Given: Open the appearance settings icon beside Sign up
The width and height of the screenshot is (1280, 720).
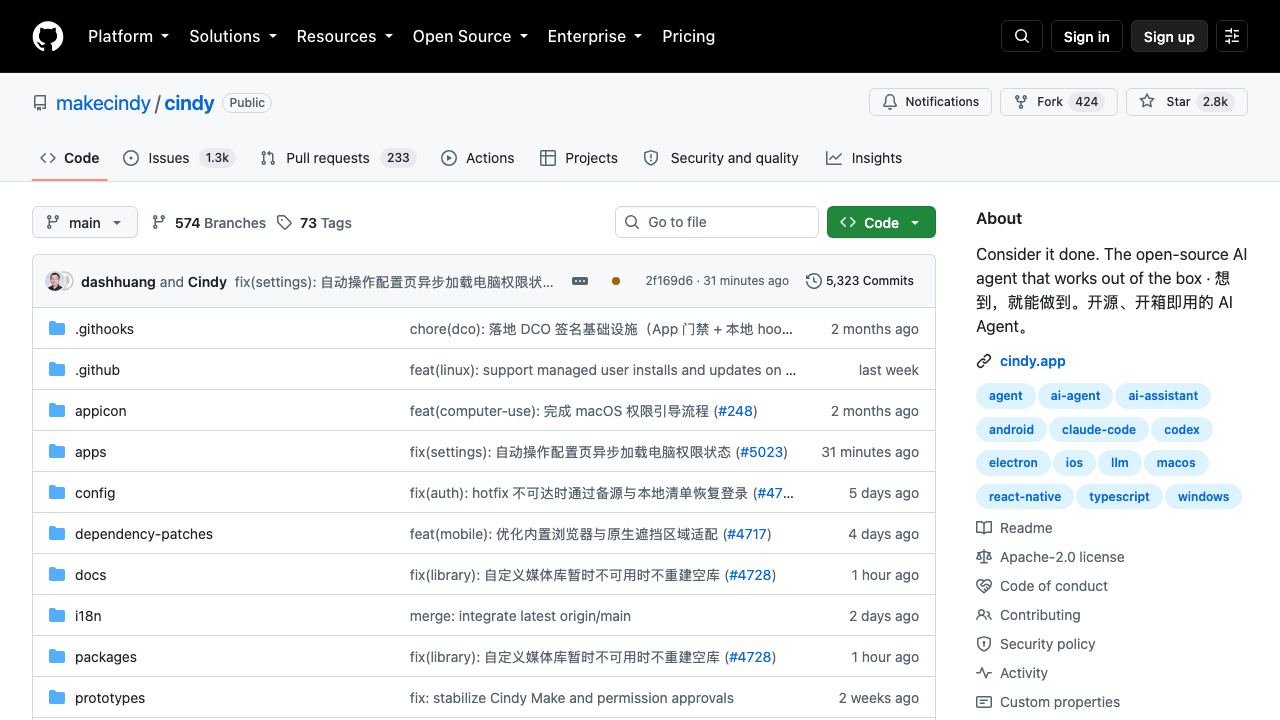Looking at the screenshot, I should coord(1232,36).
